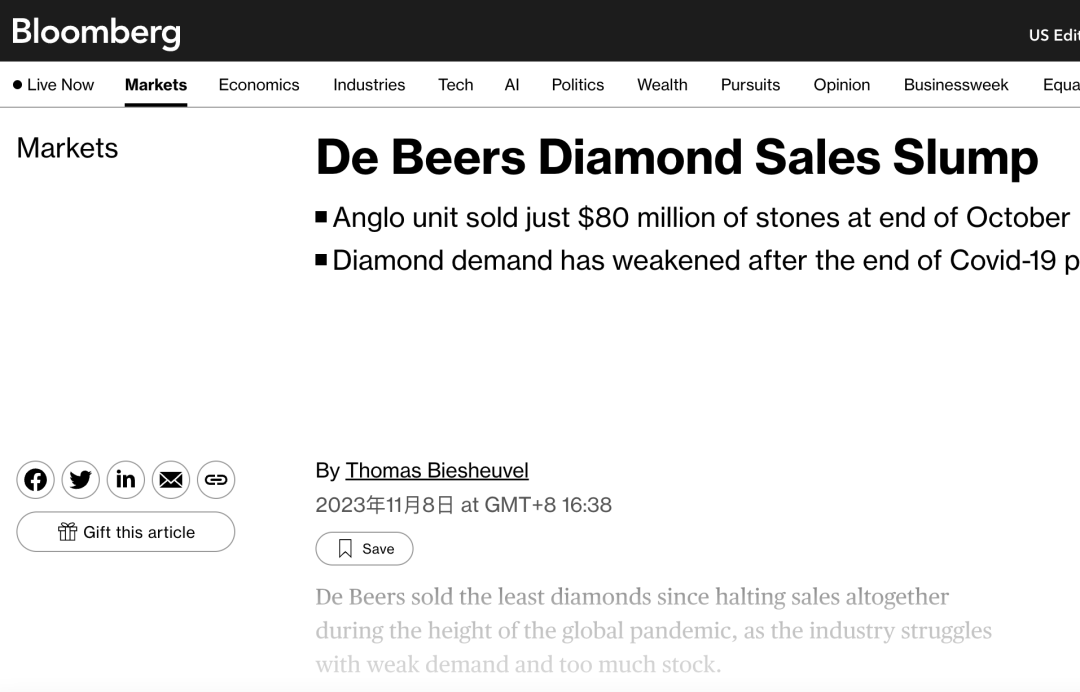The image size is (1080, 692).
Task: Click the Diamond demand has weakened bullet
Action: [x=698, y=260]
